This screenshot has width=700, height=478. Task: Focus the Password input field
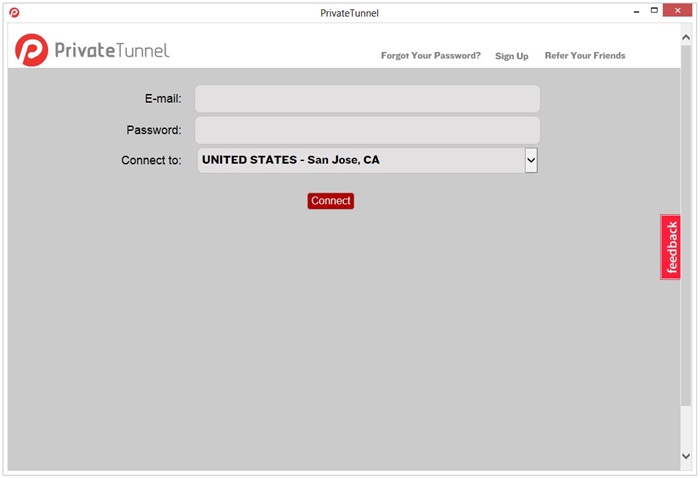(367, 130)
